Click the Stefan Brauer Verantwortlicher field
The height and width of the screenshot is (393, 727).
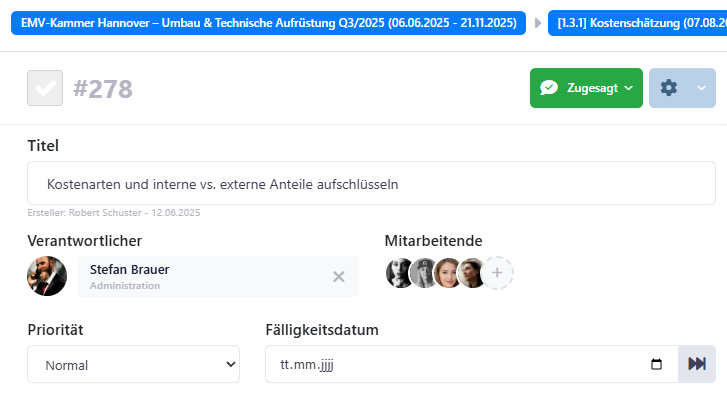pyautogui.click(x=218, y=277)
